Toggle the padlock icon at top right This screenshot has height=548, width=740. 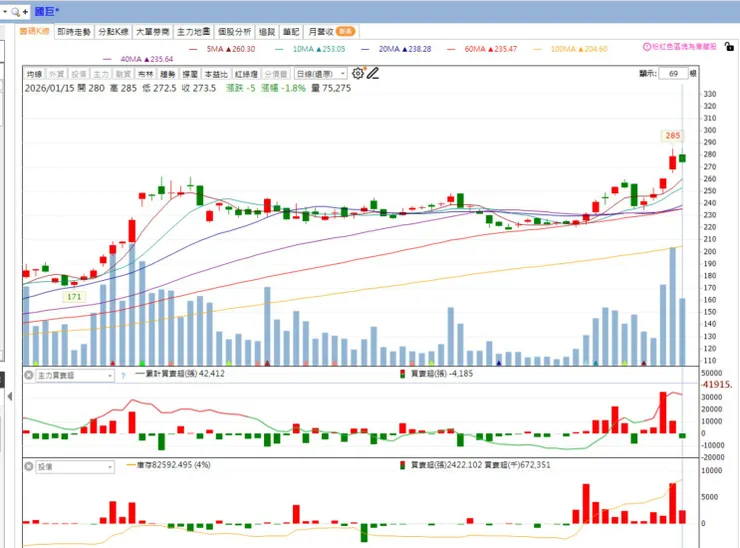730,46
